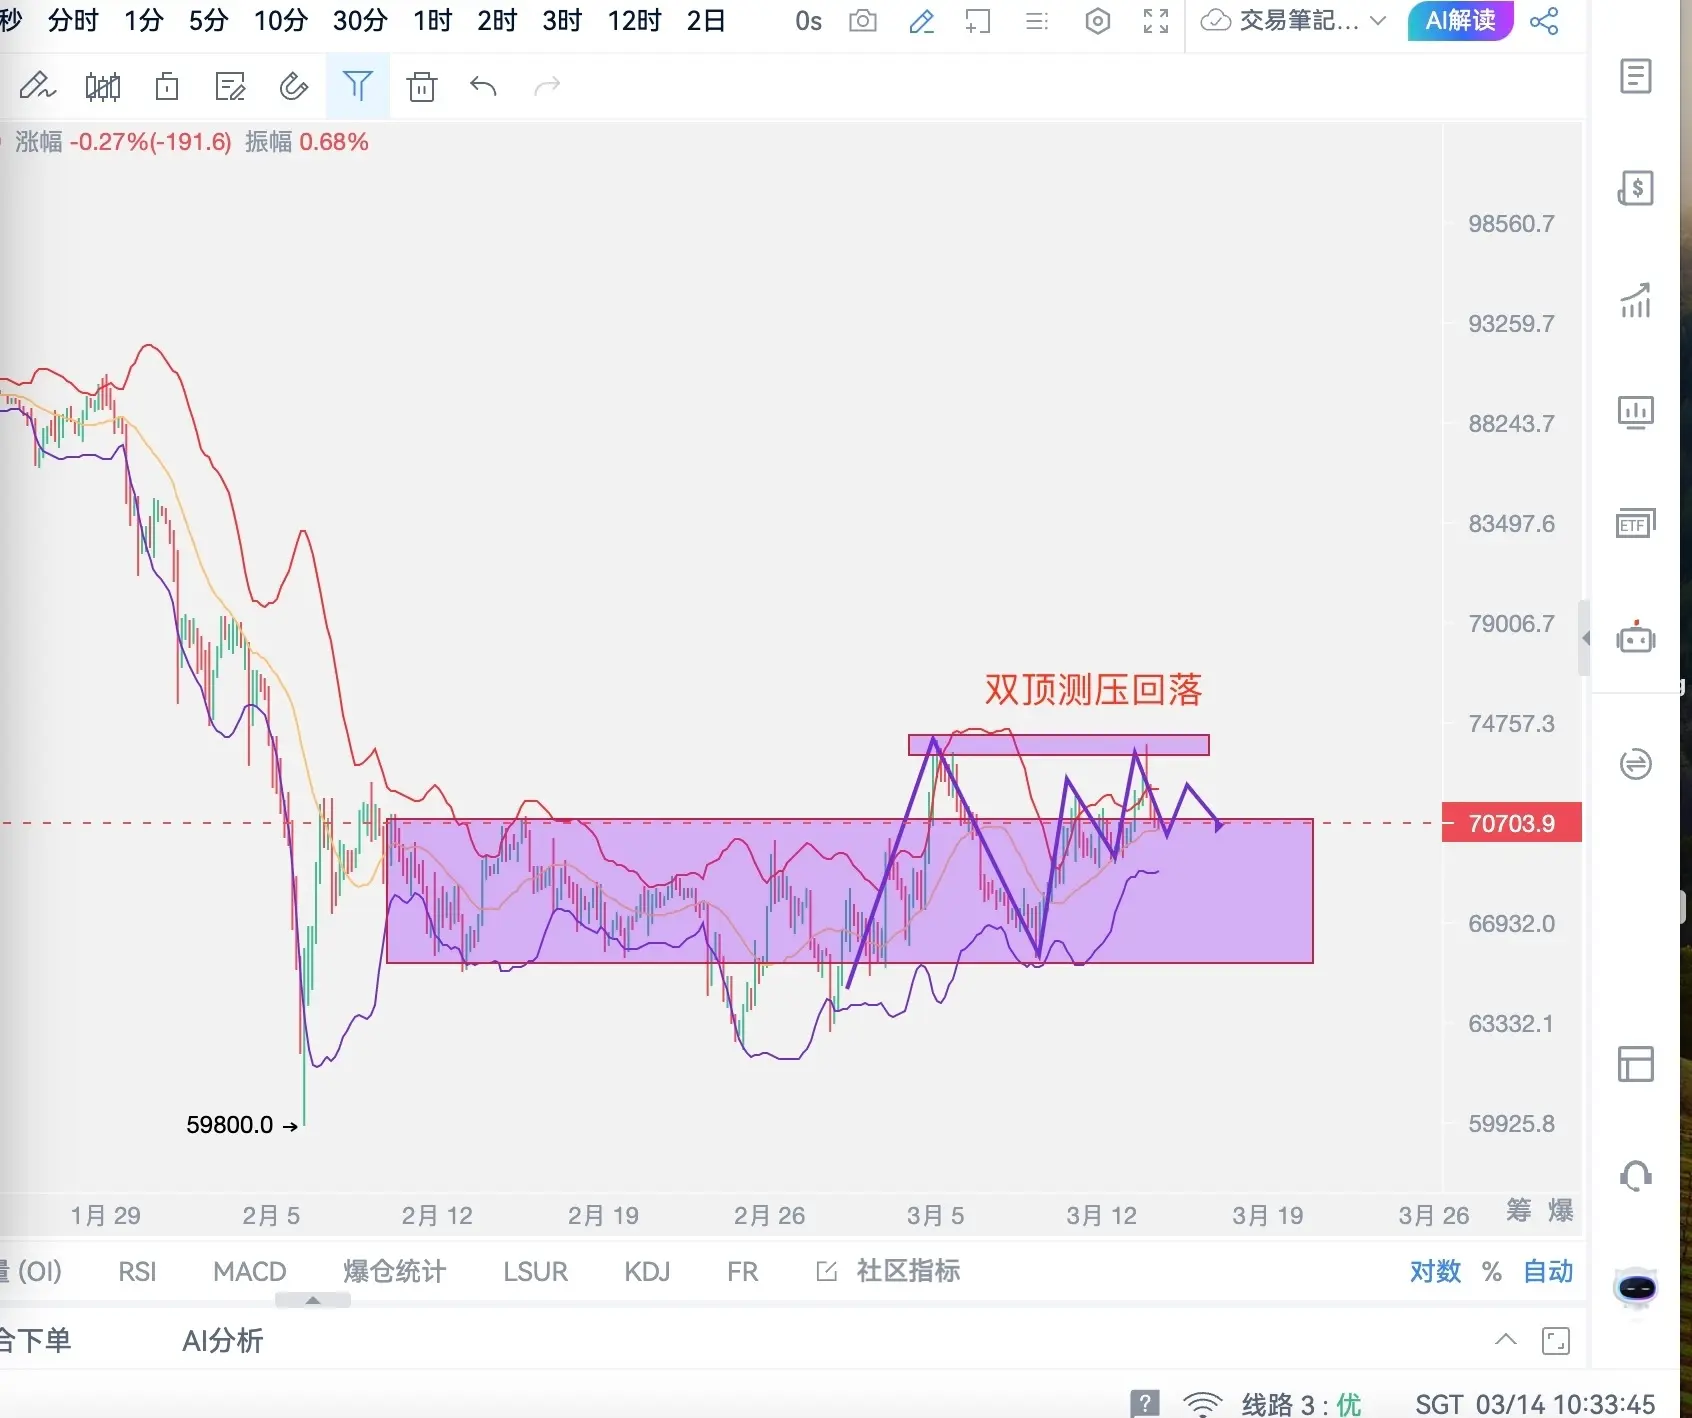Share the chart
1692x1418 pixels.
click(1544, 21)
